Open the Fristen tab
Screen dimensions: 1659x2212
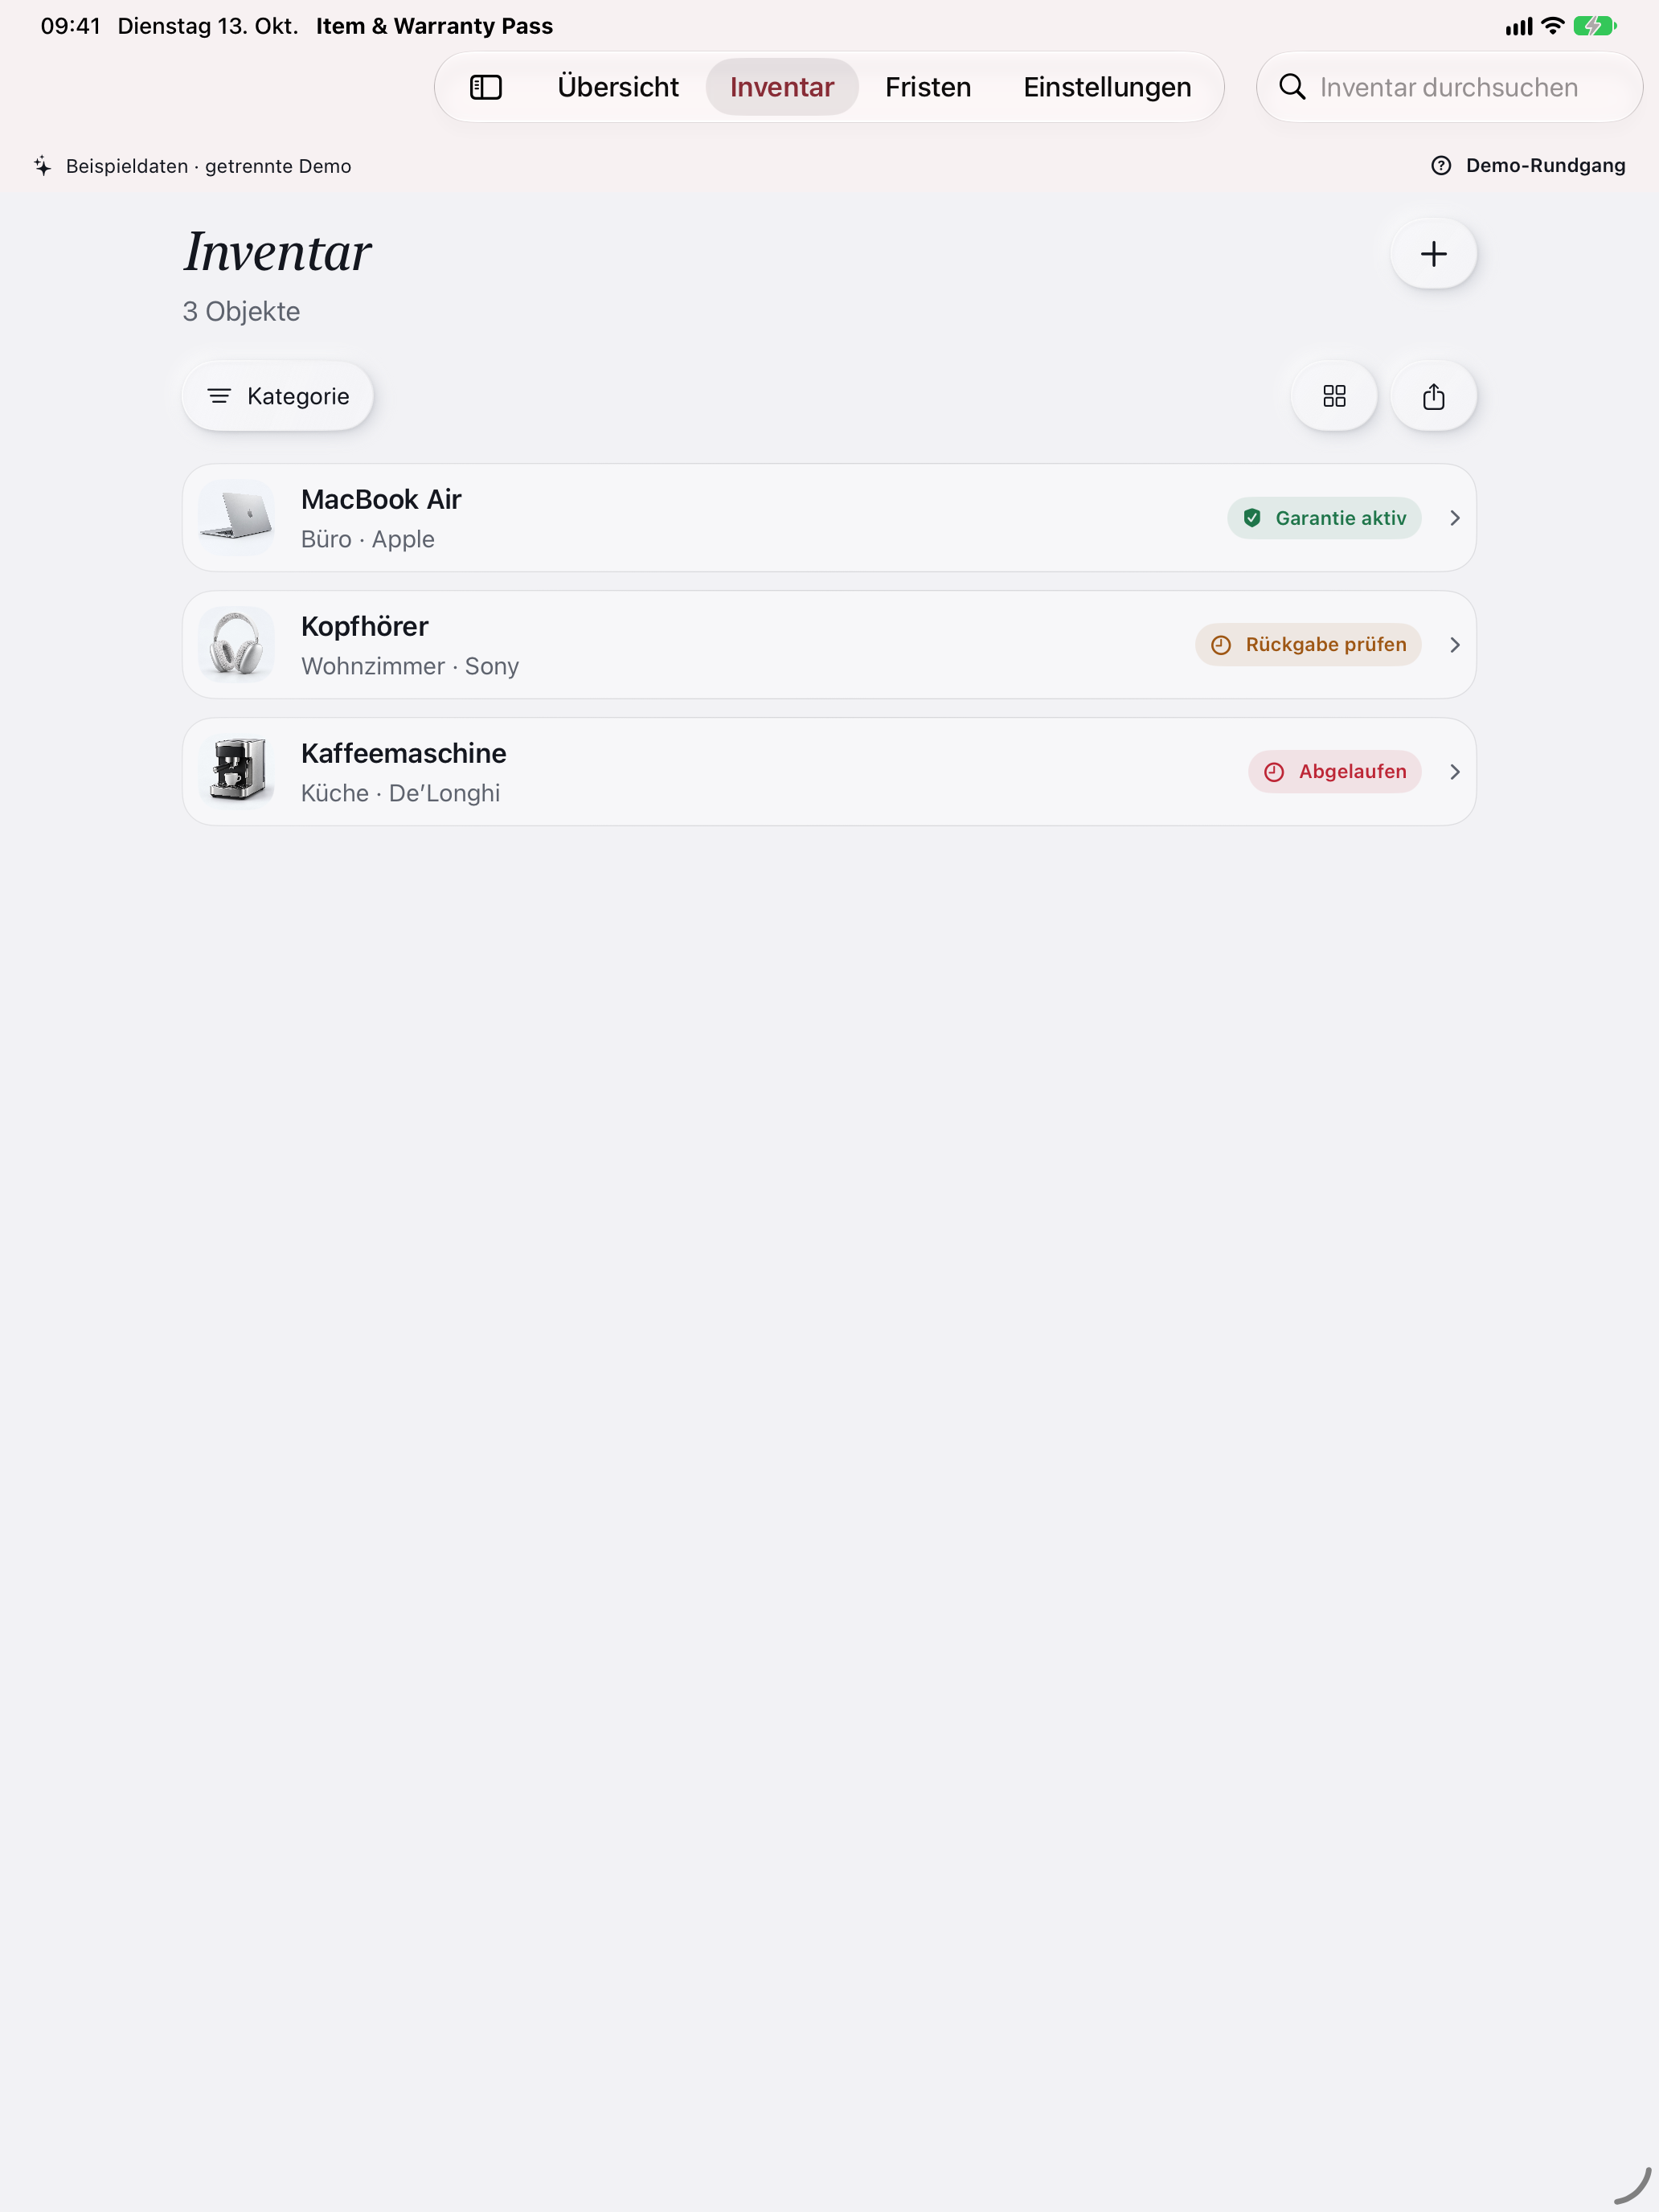tap(928, 87)
